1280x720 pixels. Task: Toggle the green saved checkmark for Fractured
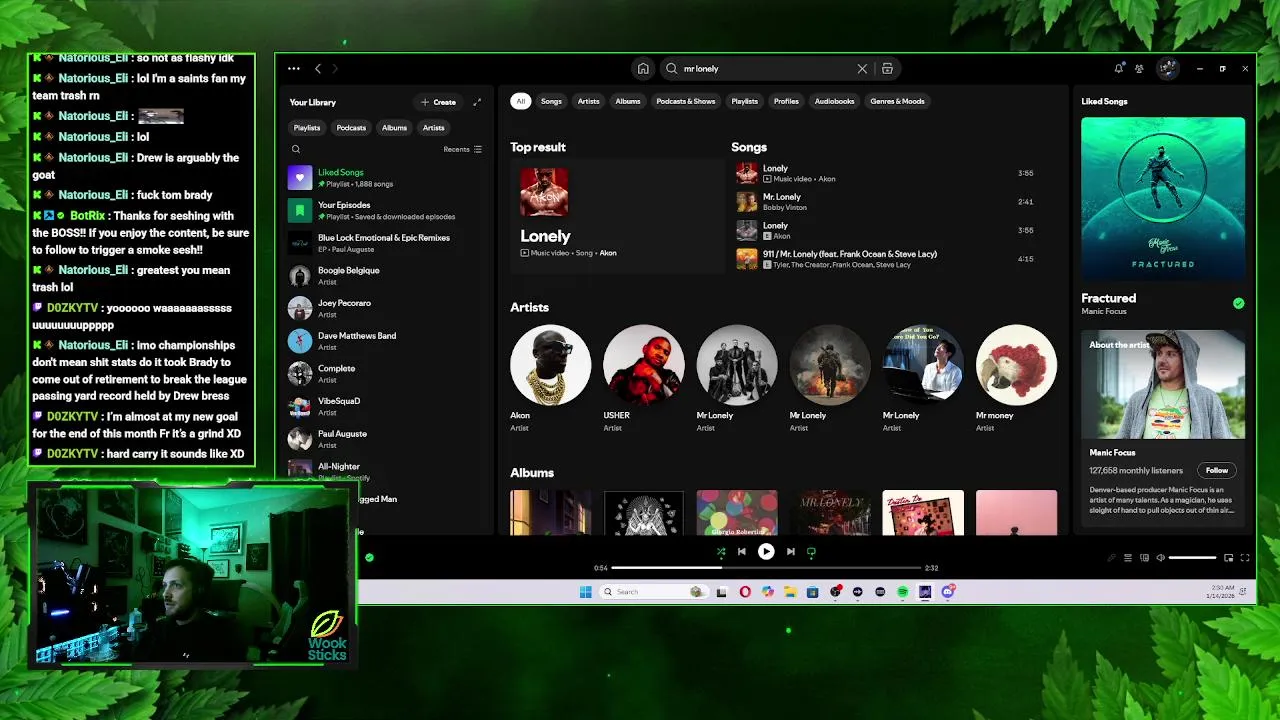[x=1238, y=303]
